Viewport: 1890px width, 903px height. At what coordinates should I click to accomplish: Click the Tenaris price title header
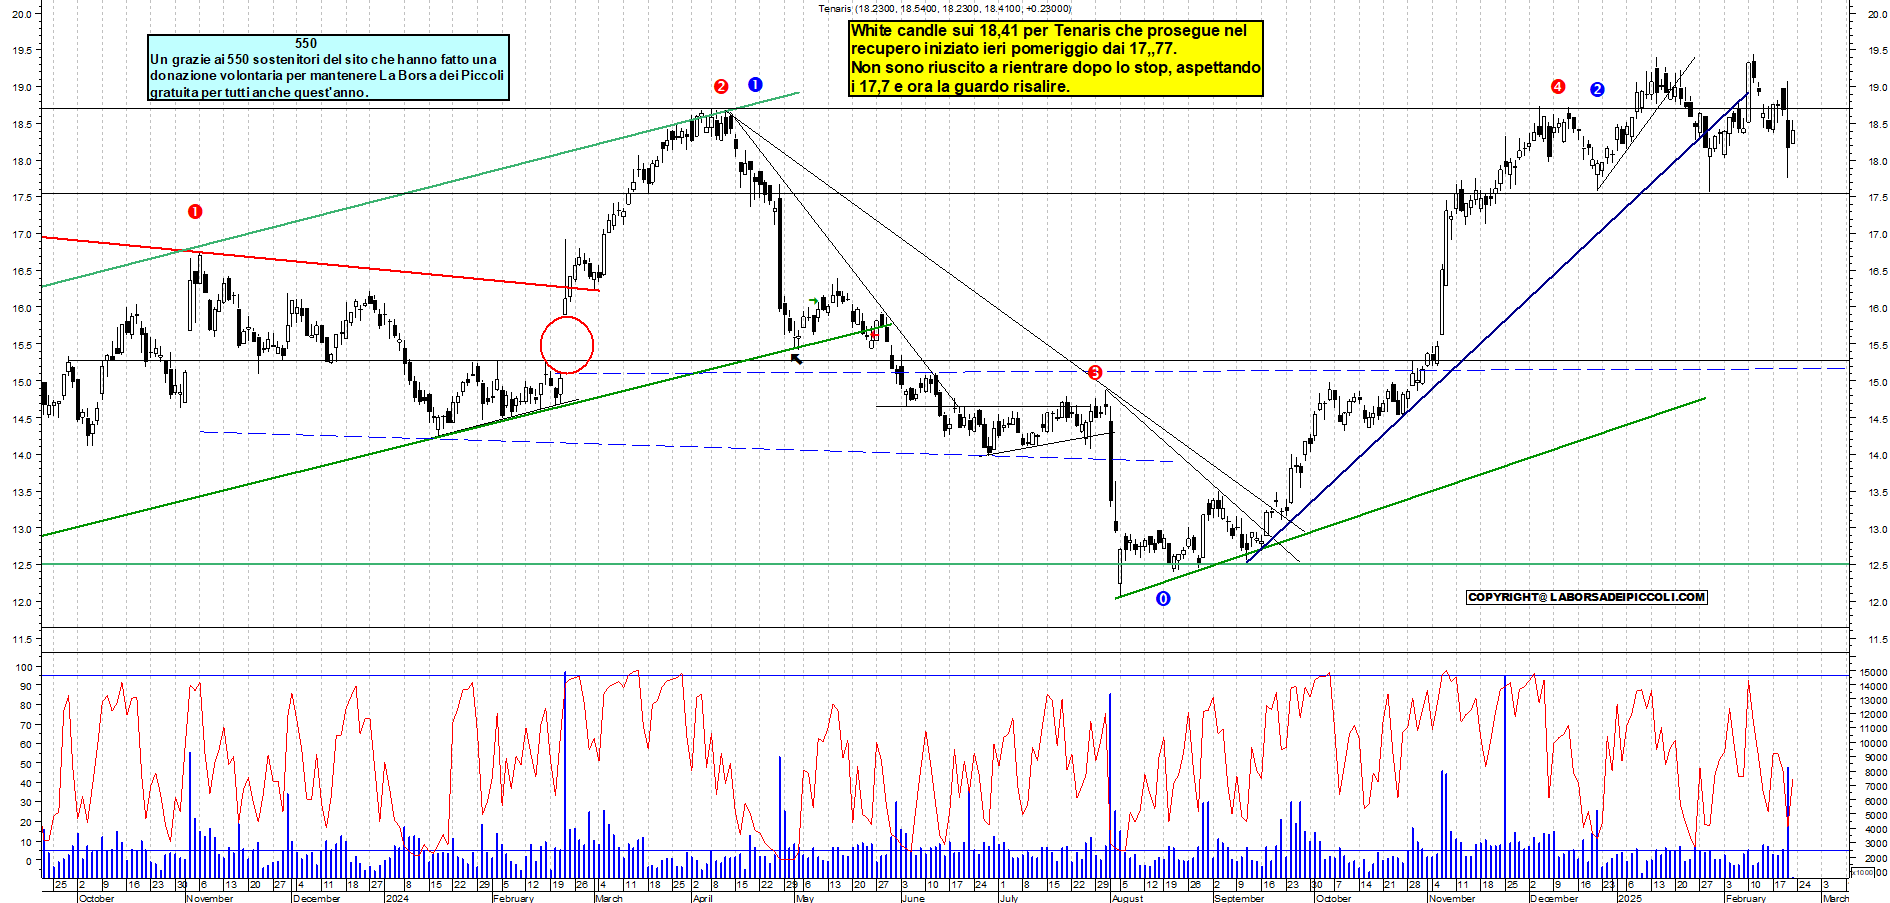pos(944,8)
